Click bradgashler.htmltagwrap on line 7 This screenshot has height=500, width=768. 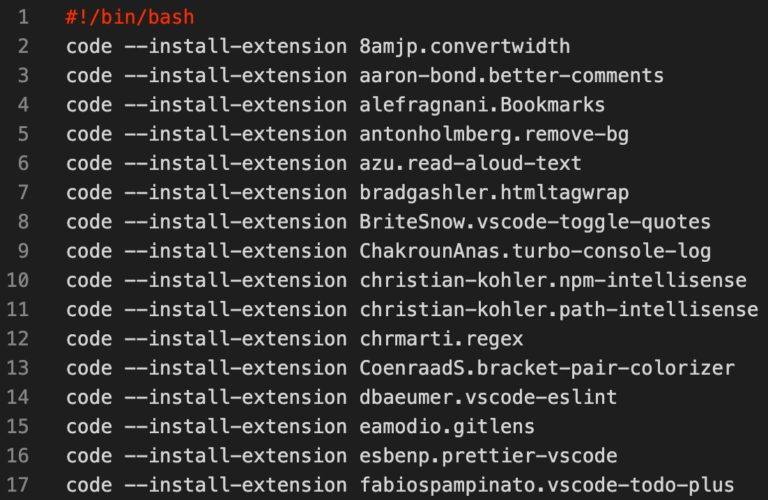point(494,193)
